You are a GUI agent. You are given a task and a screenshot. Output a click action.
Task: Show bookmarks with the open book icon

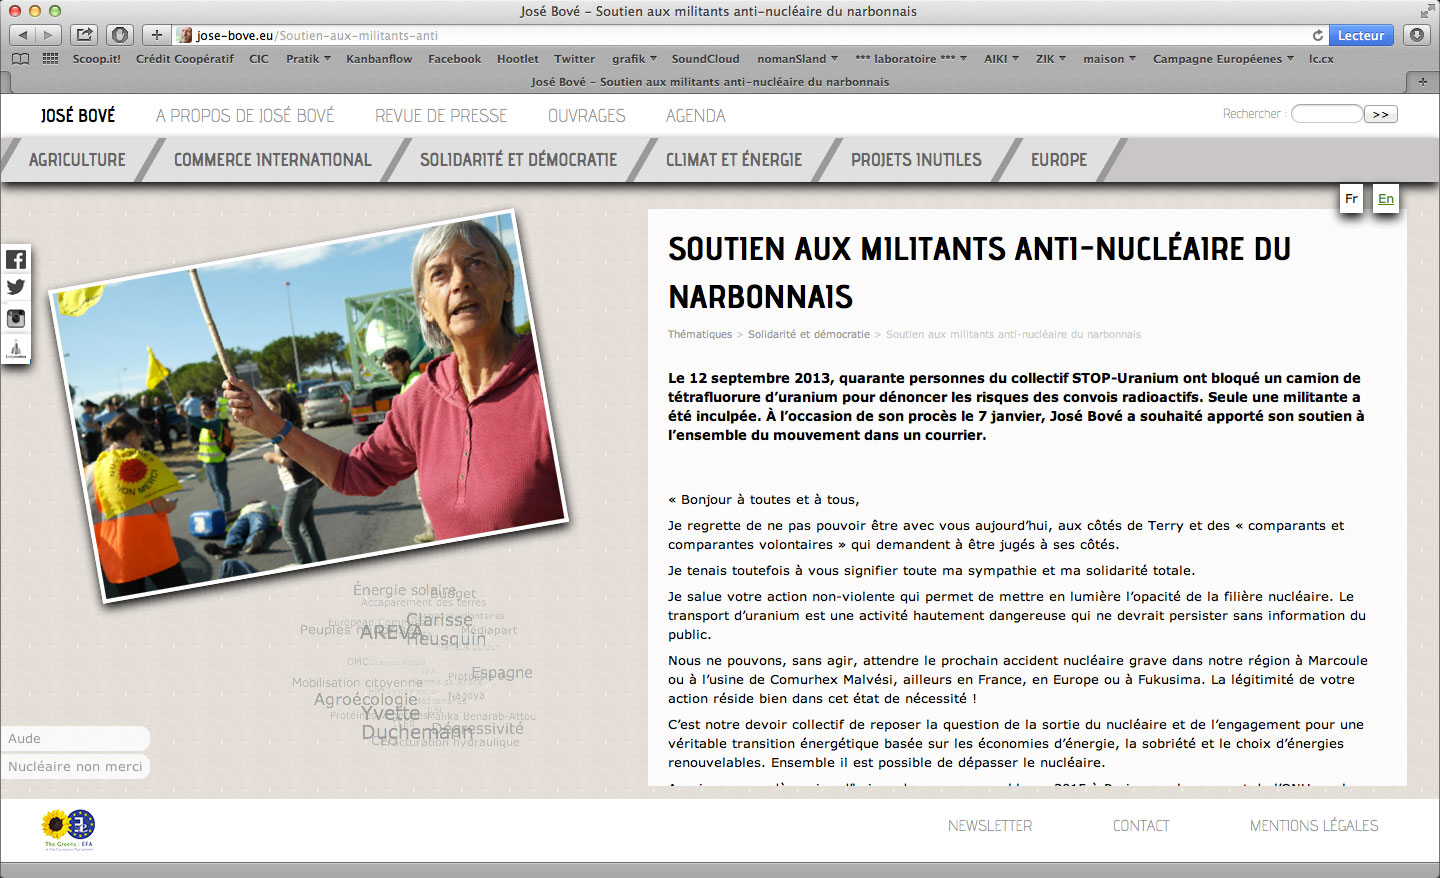(20, 59)
